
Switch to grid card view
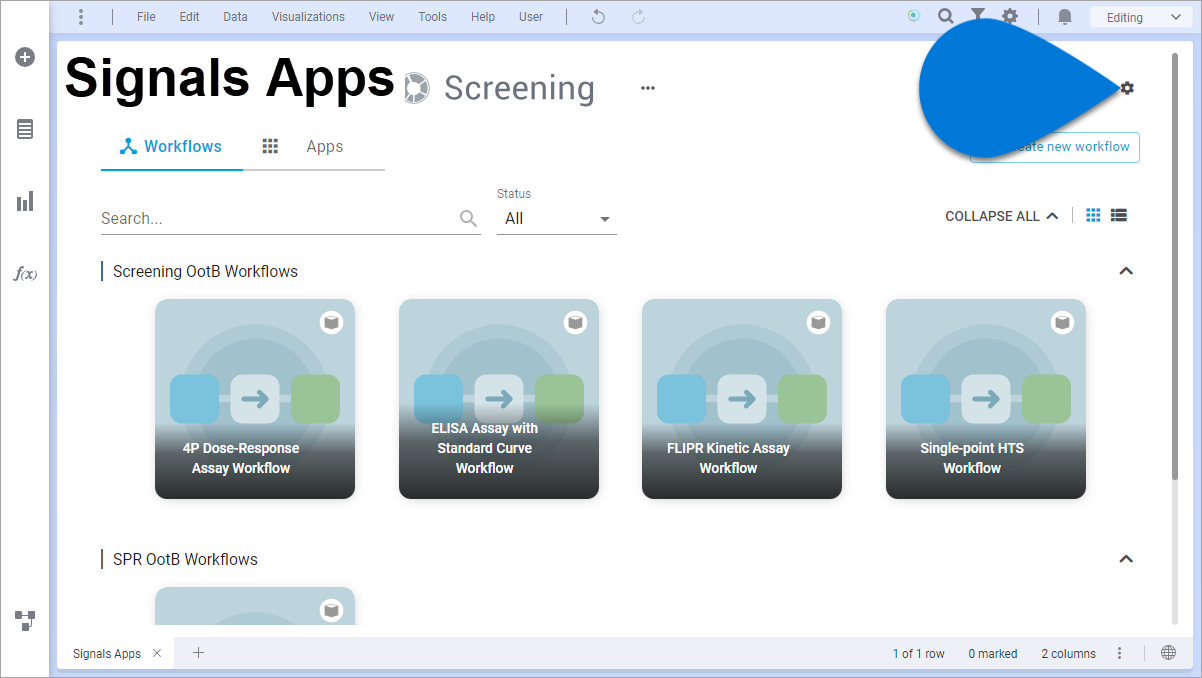coord(1093,215)
